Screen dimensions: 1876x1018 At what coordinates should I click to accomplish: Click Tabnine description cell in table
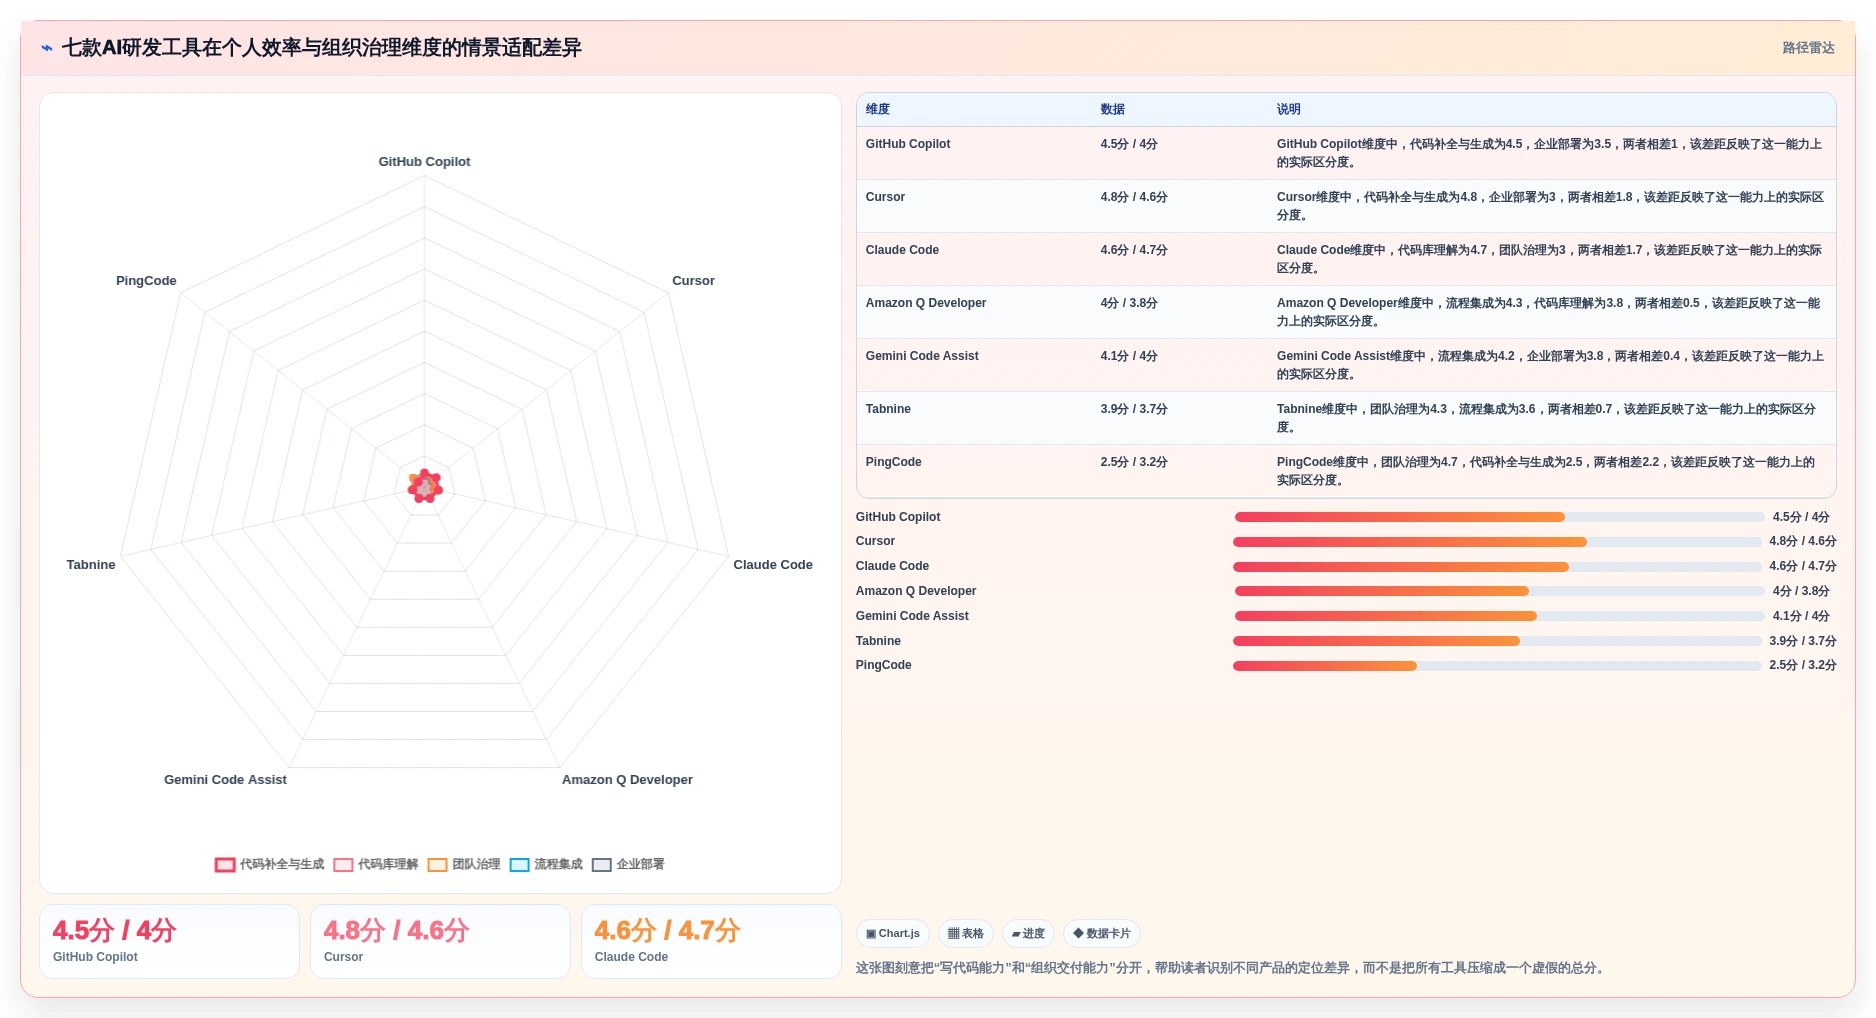click(1546, 418)
